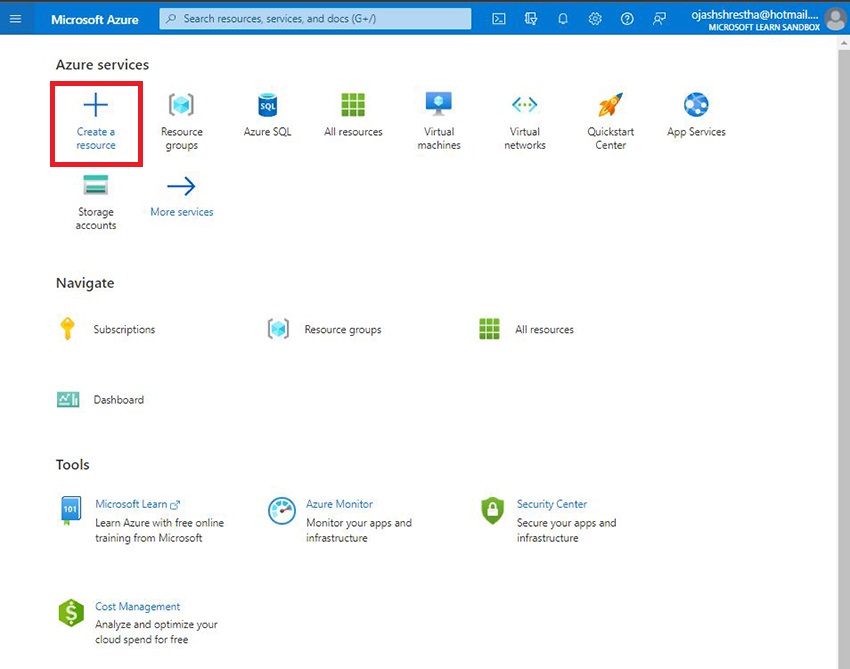Open the hamburger portal menu
The height and width of the screenshot is (669, 850).
point(15,19)
